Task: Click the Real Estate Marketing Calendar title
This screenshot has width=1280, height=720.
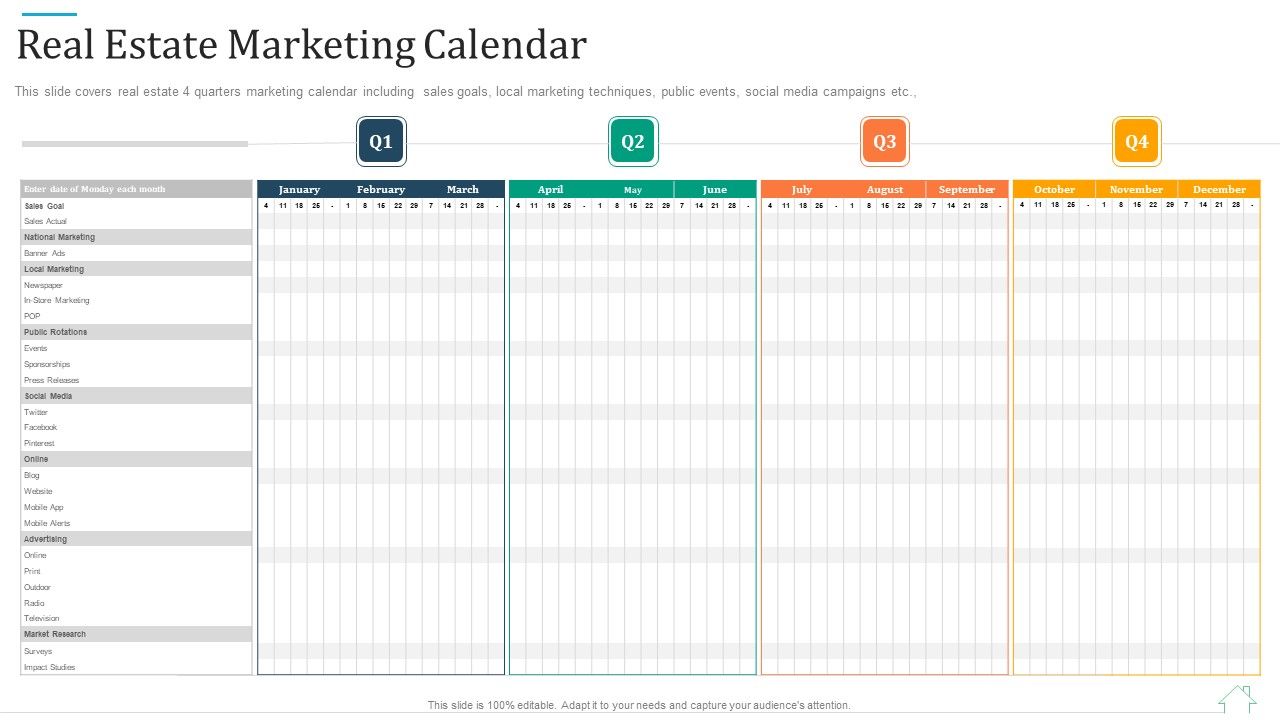Action: [302, 46]
